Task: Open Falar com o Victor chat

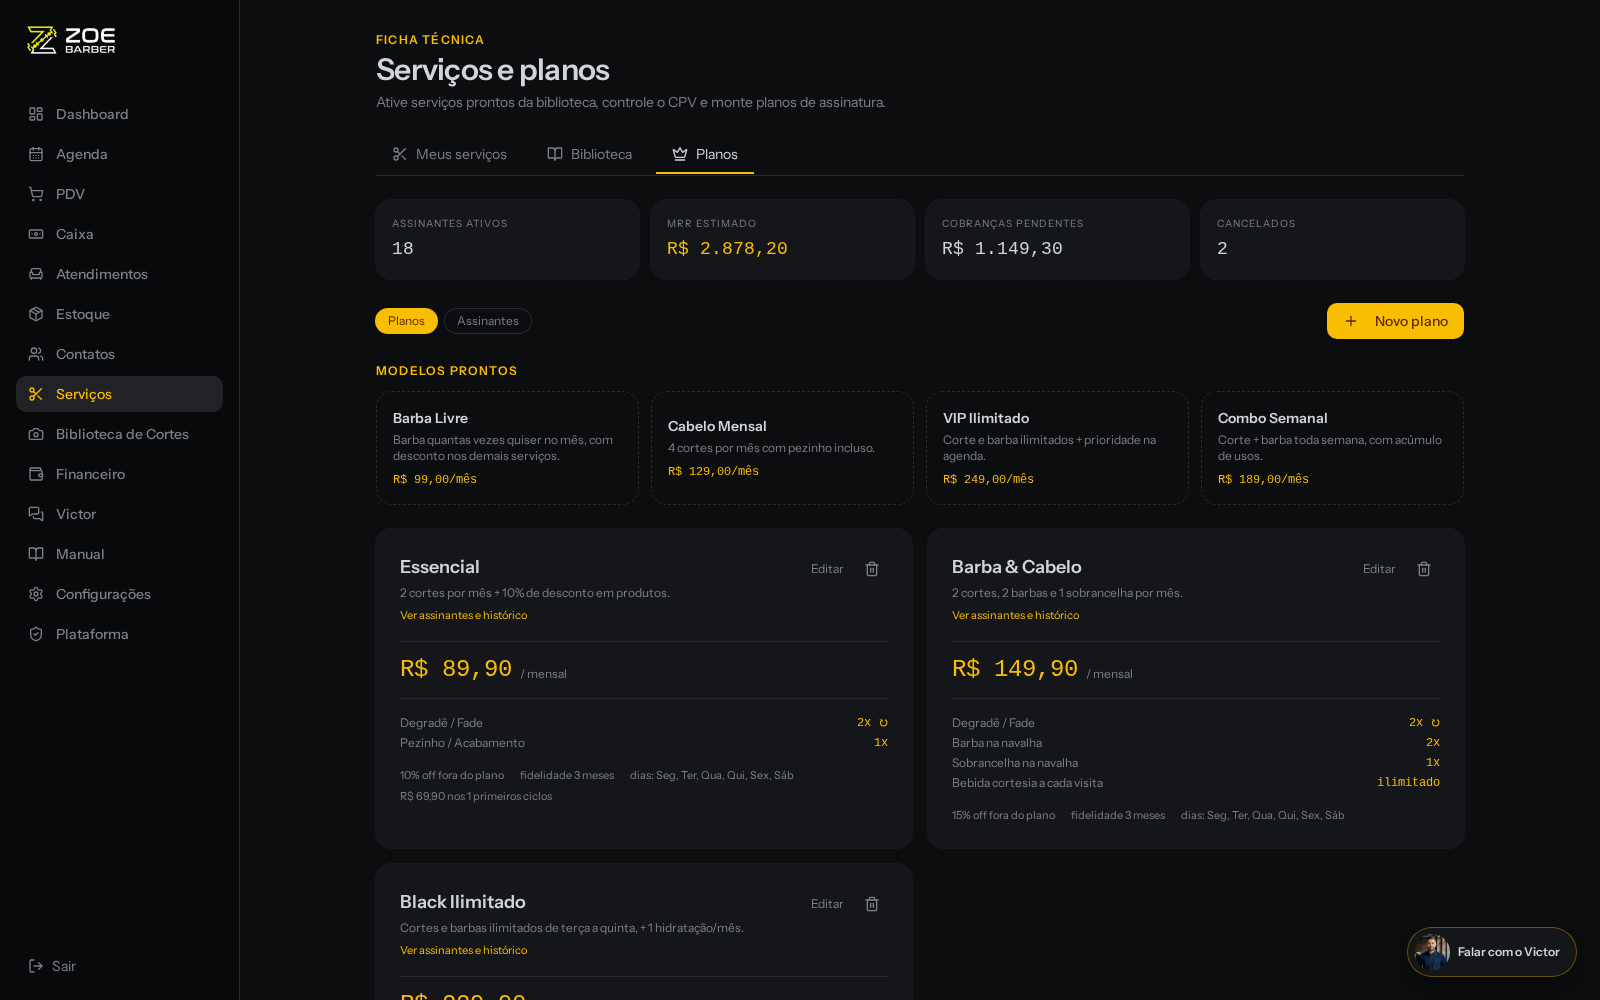Action: pos(1492,952)
